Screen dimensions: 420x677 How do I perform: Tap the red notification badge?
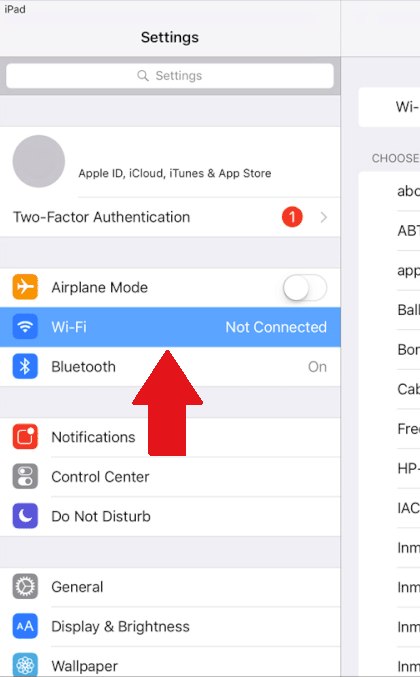pyautogui.click(x=292, y=217)
